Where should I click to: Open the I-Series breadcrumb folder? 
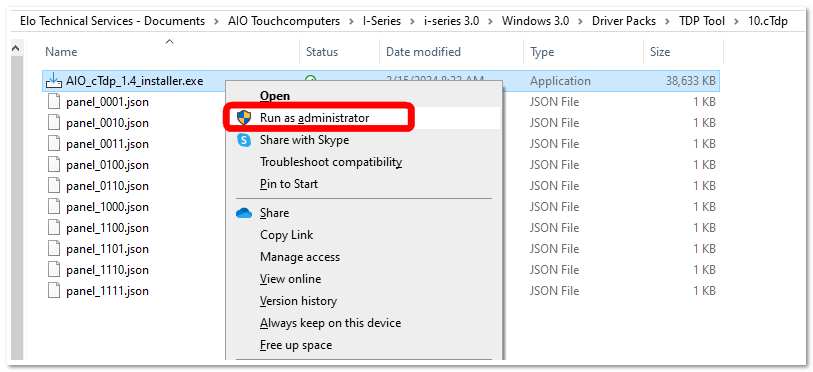tap(382, 21)
